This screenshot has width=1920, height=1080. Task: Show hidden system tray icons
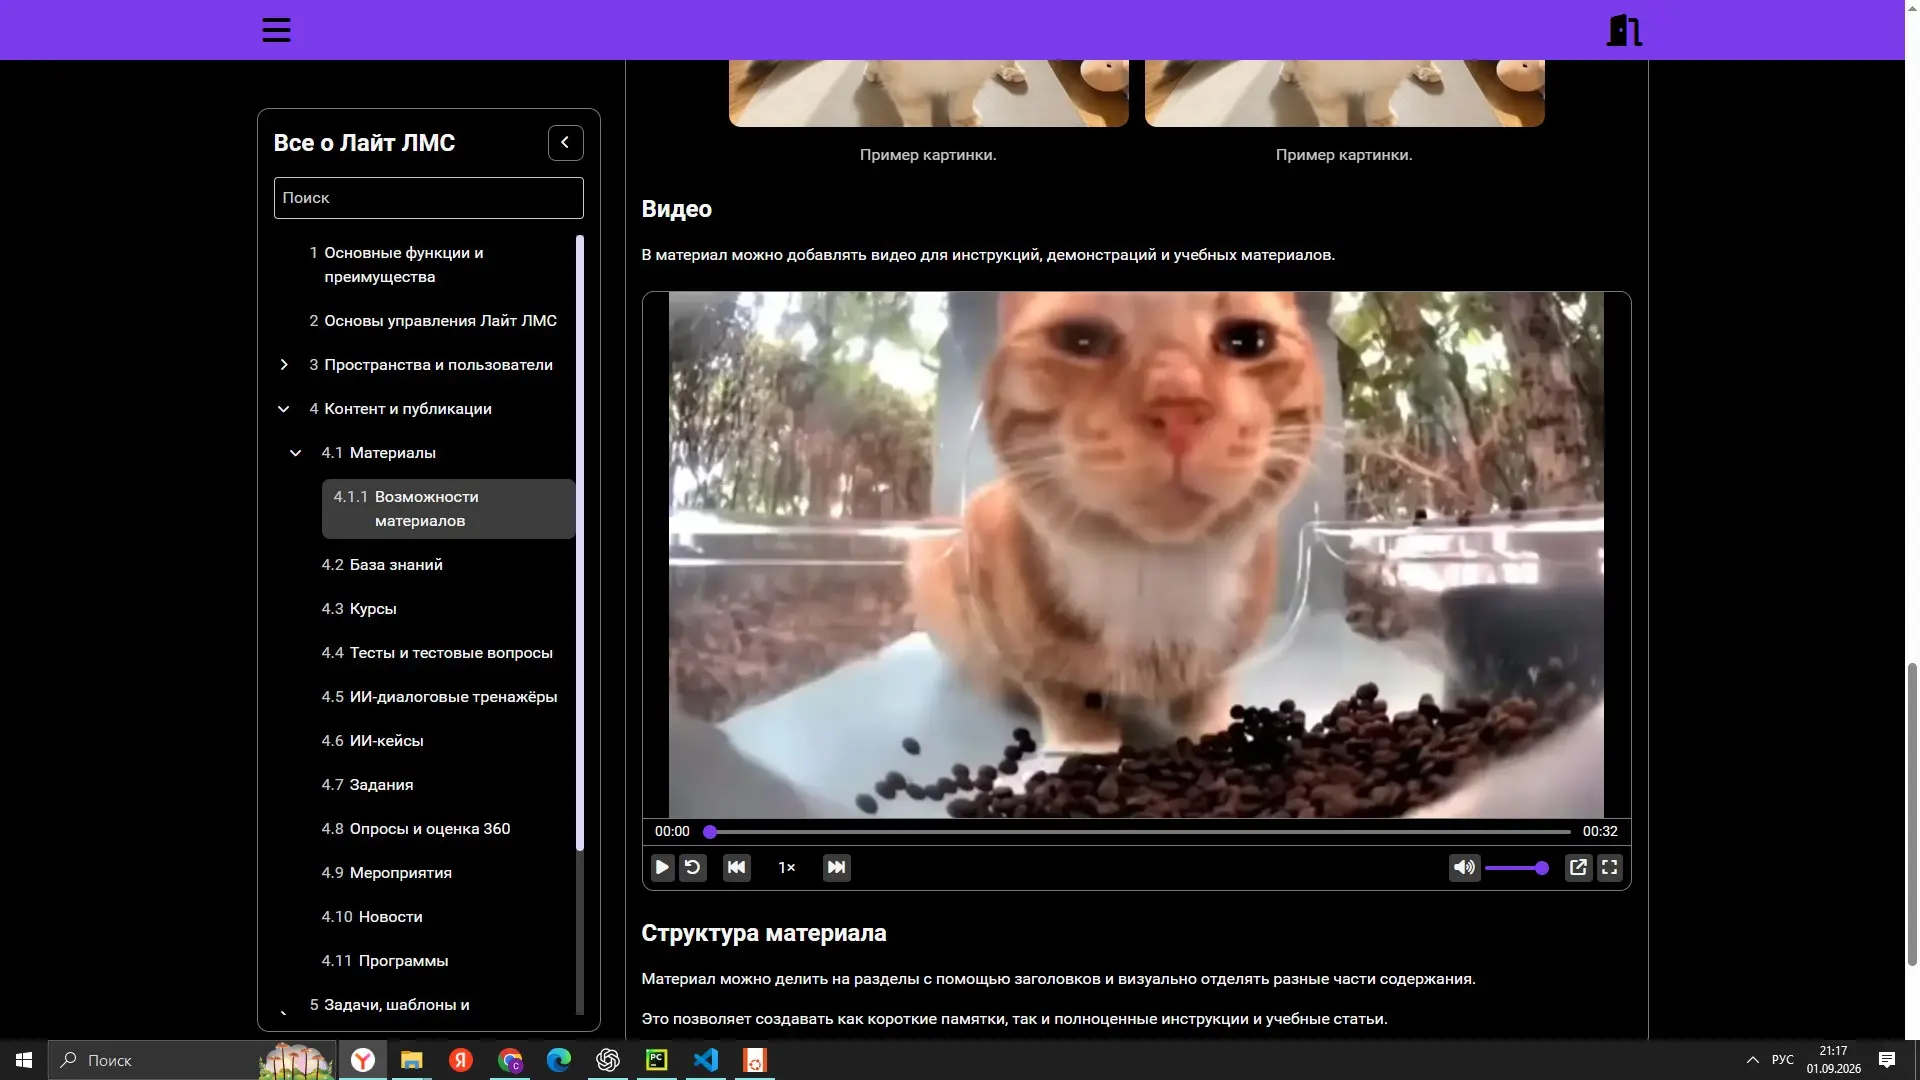tap(1752, 1060)
